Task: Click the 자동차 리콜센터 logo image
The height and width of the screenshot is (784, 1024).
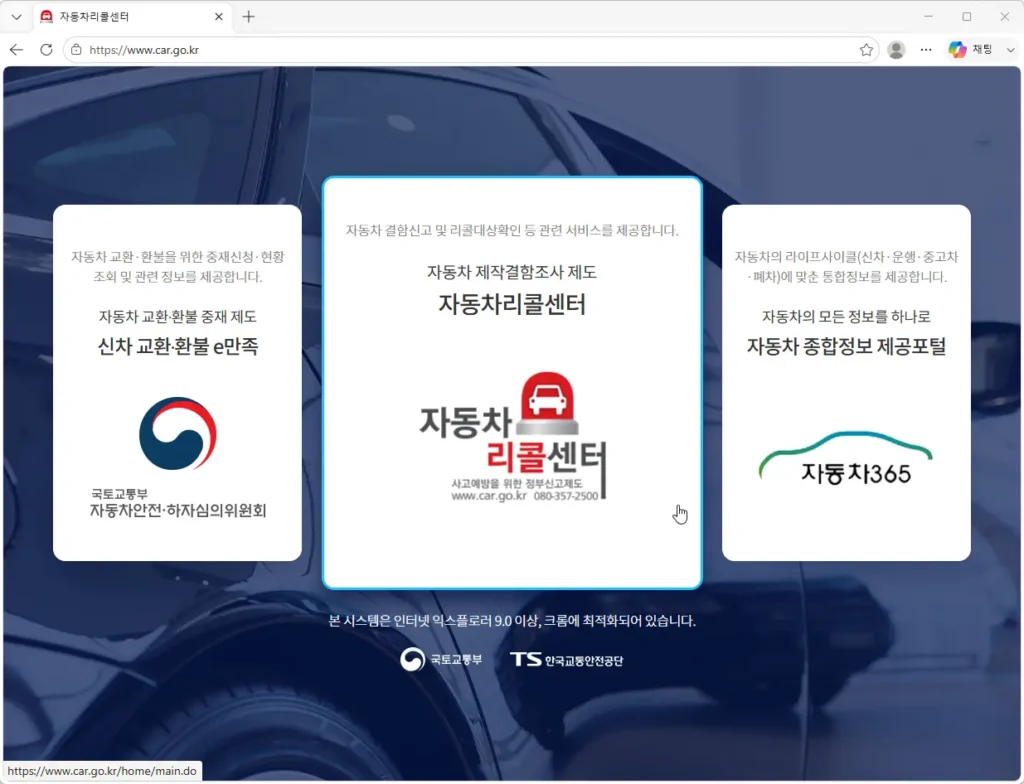Action: pos(513,437)
